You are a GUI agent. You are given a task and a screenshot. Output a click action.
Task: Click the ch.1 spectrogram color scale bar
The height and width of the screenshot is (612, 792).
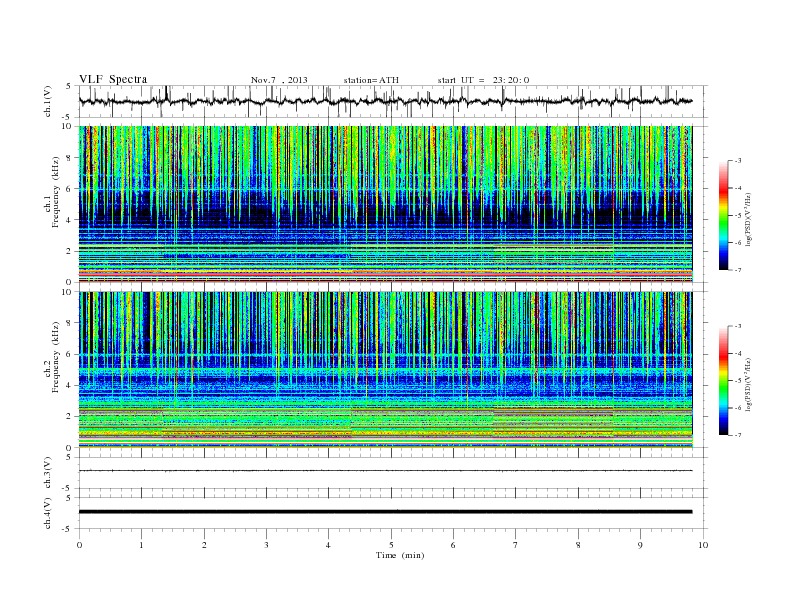[723, 215]
